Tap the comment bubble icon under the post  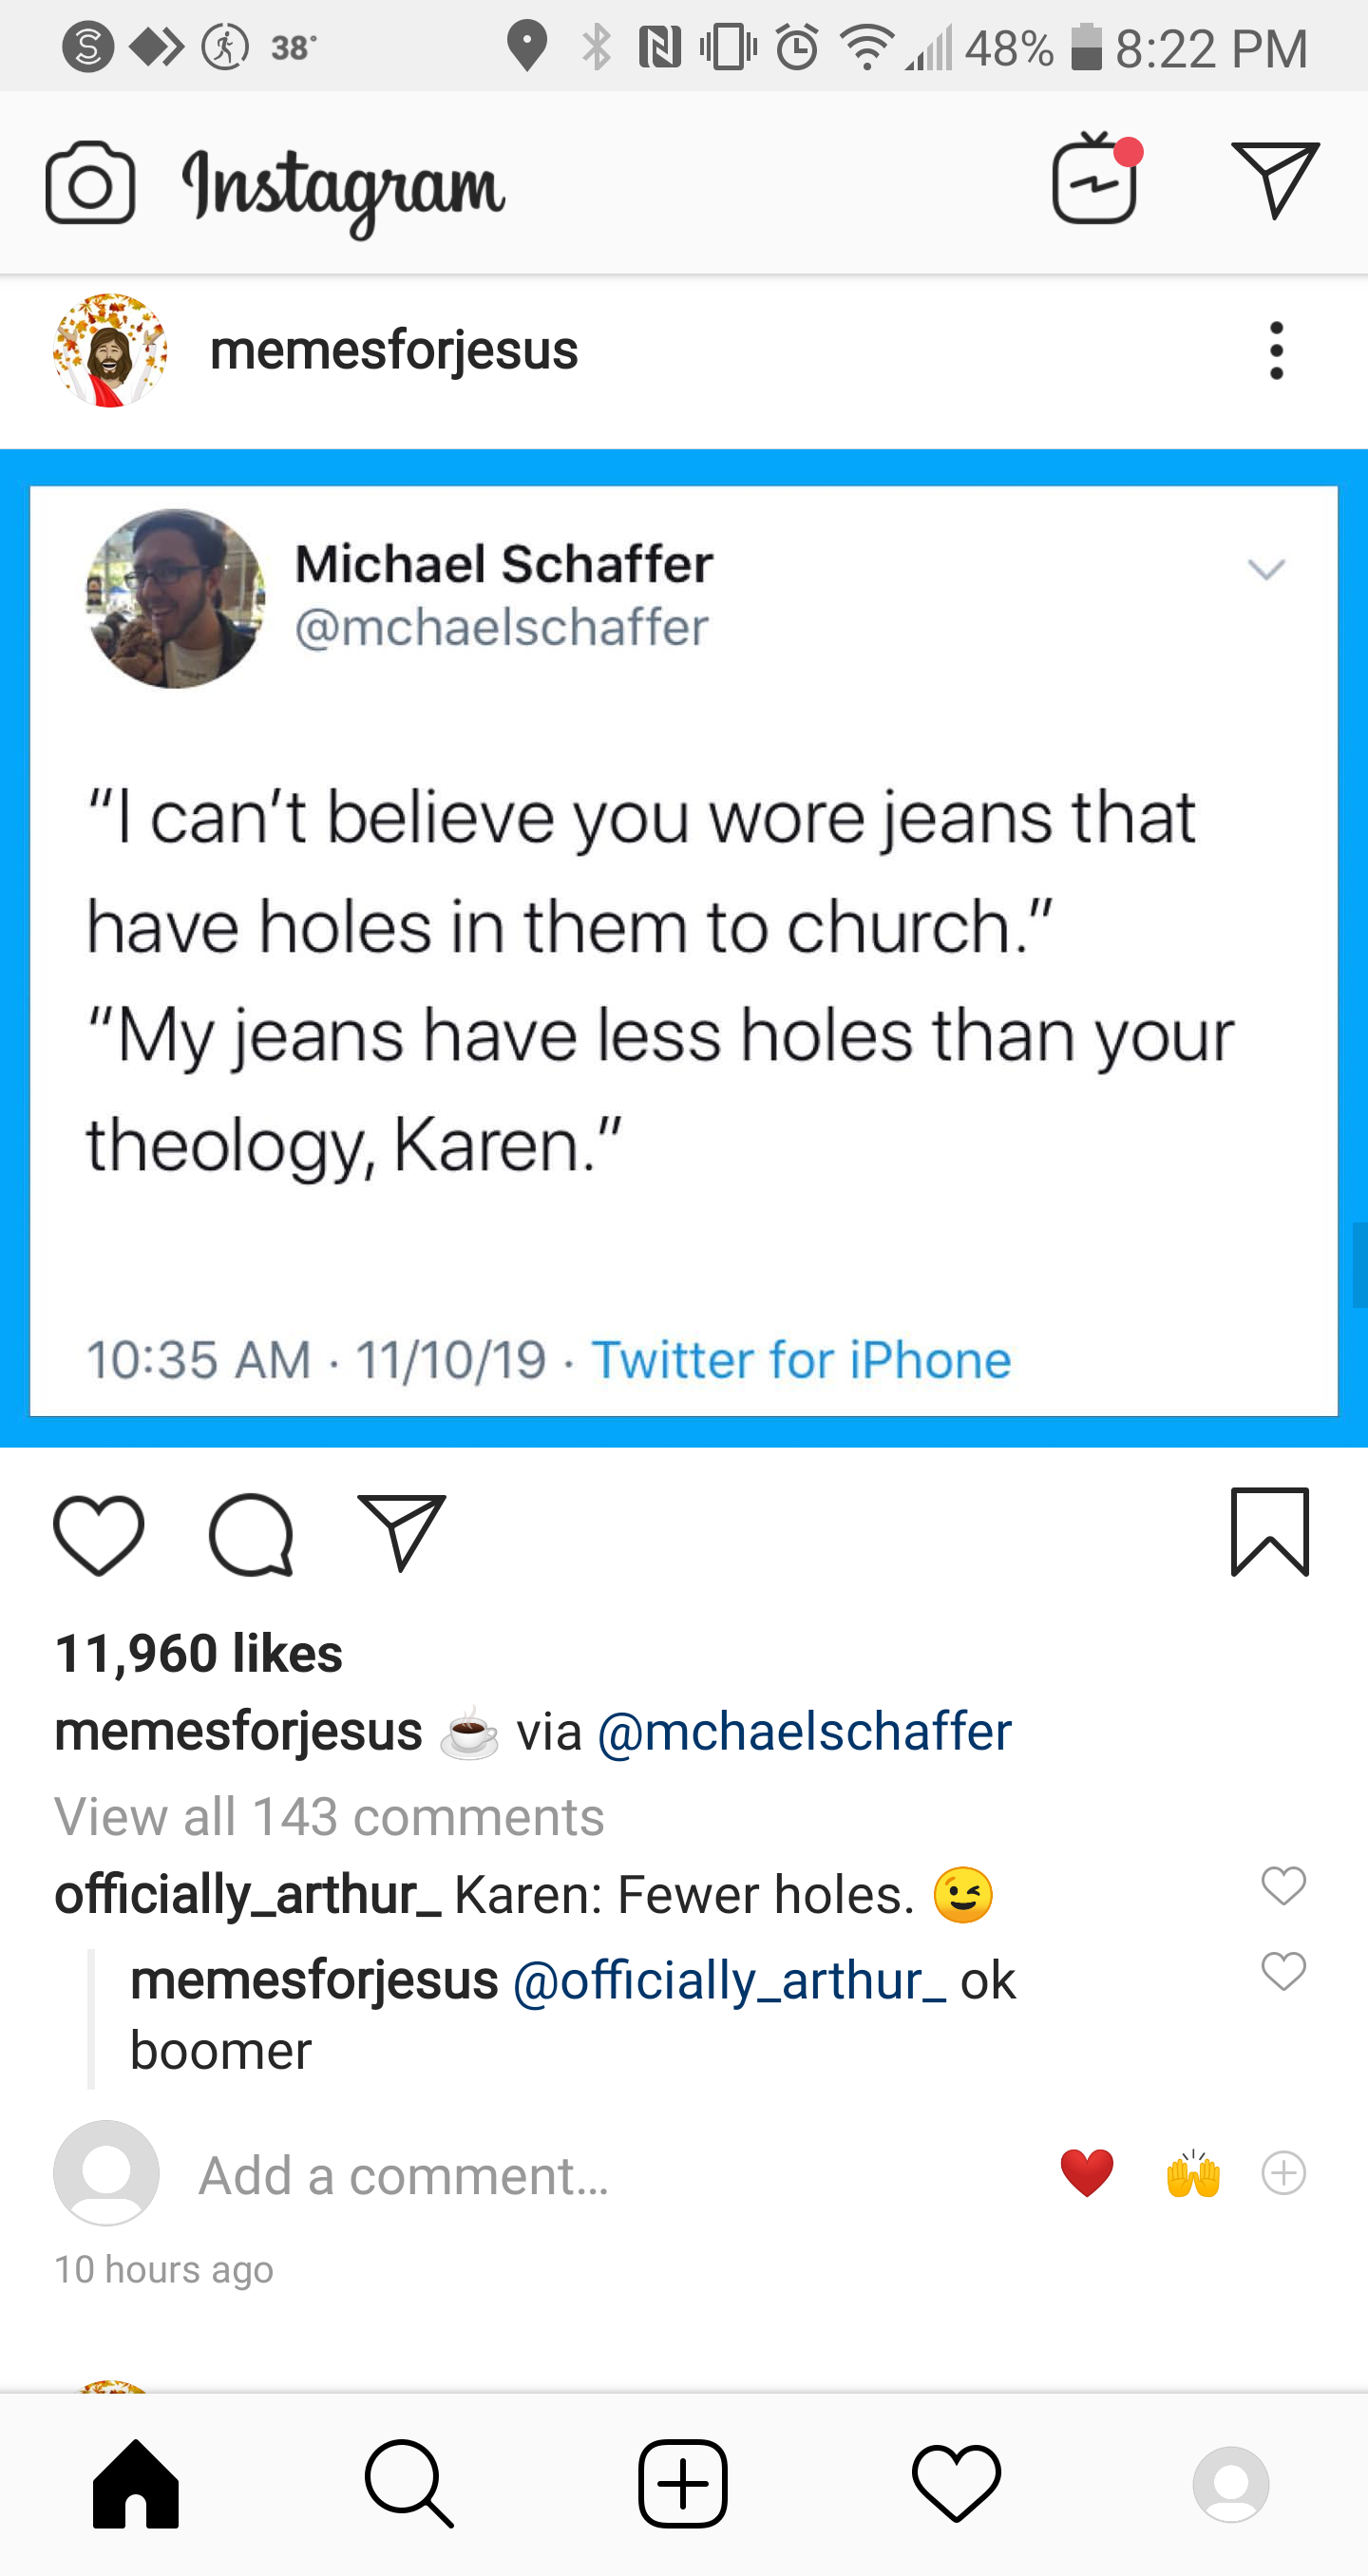click(251, 1535)
